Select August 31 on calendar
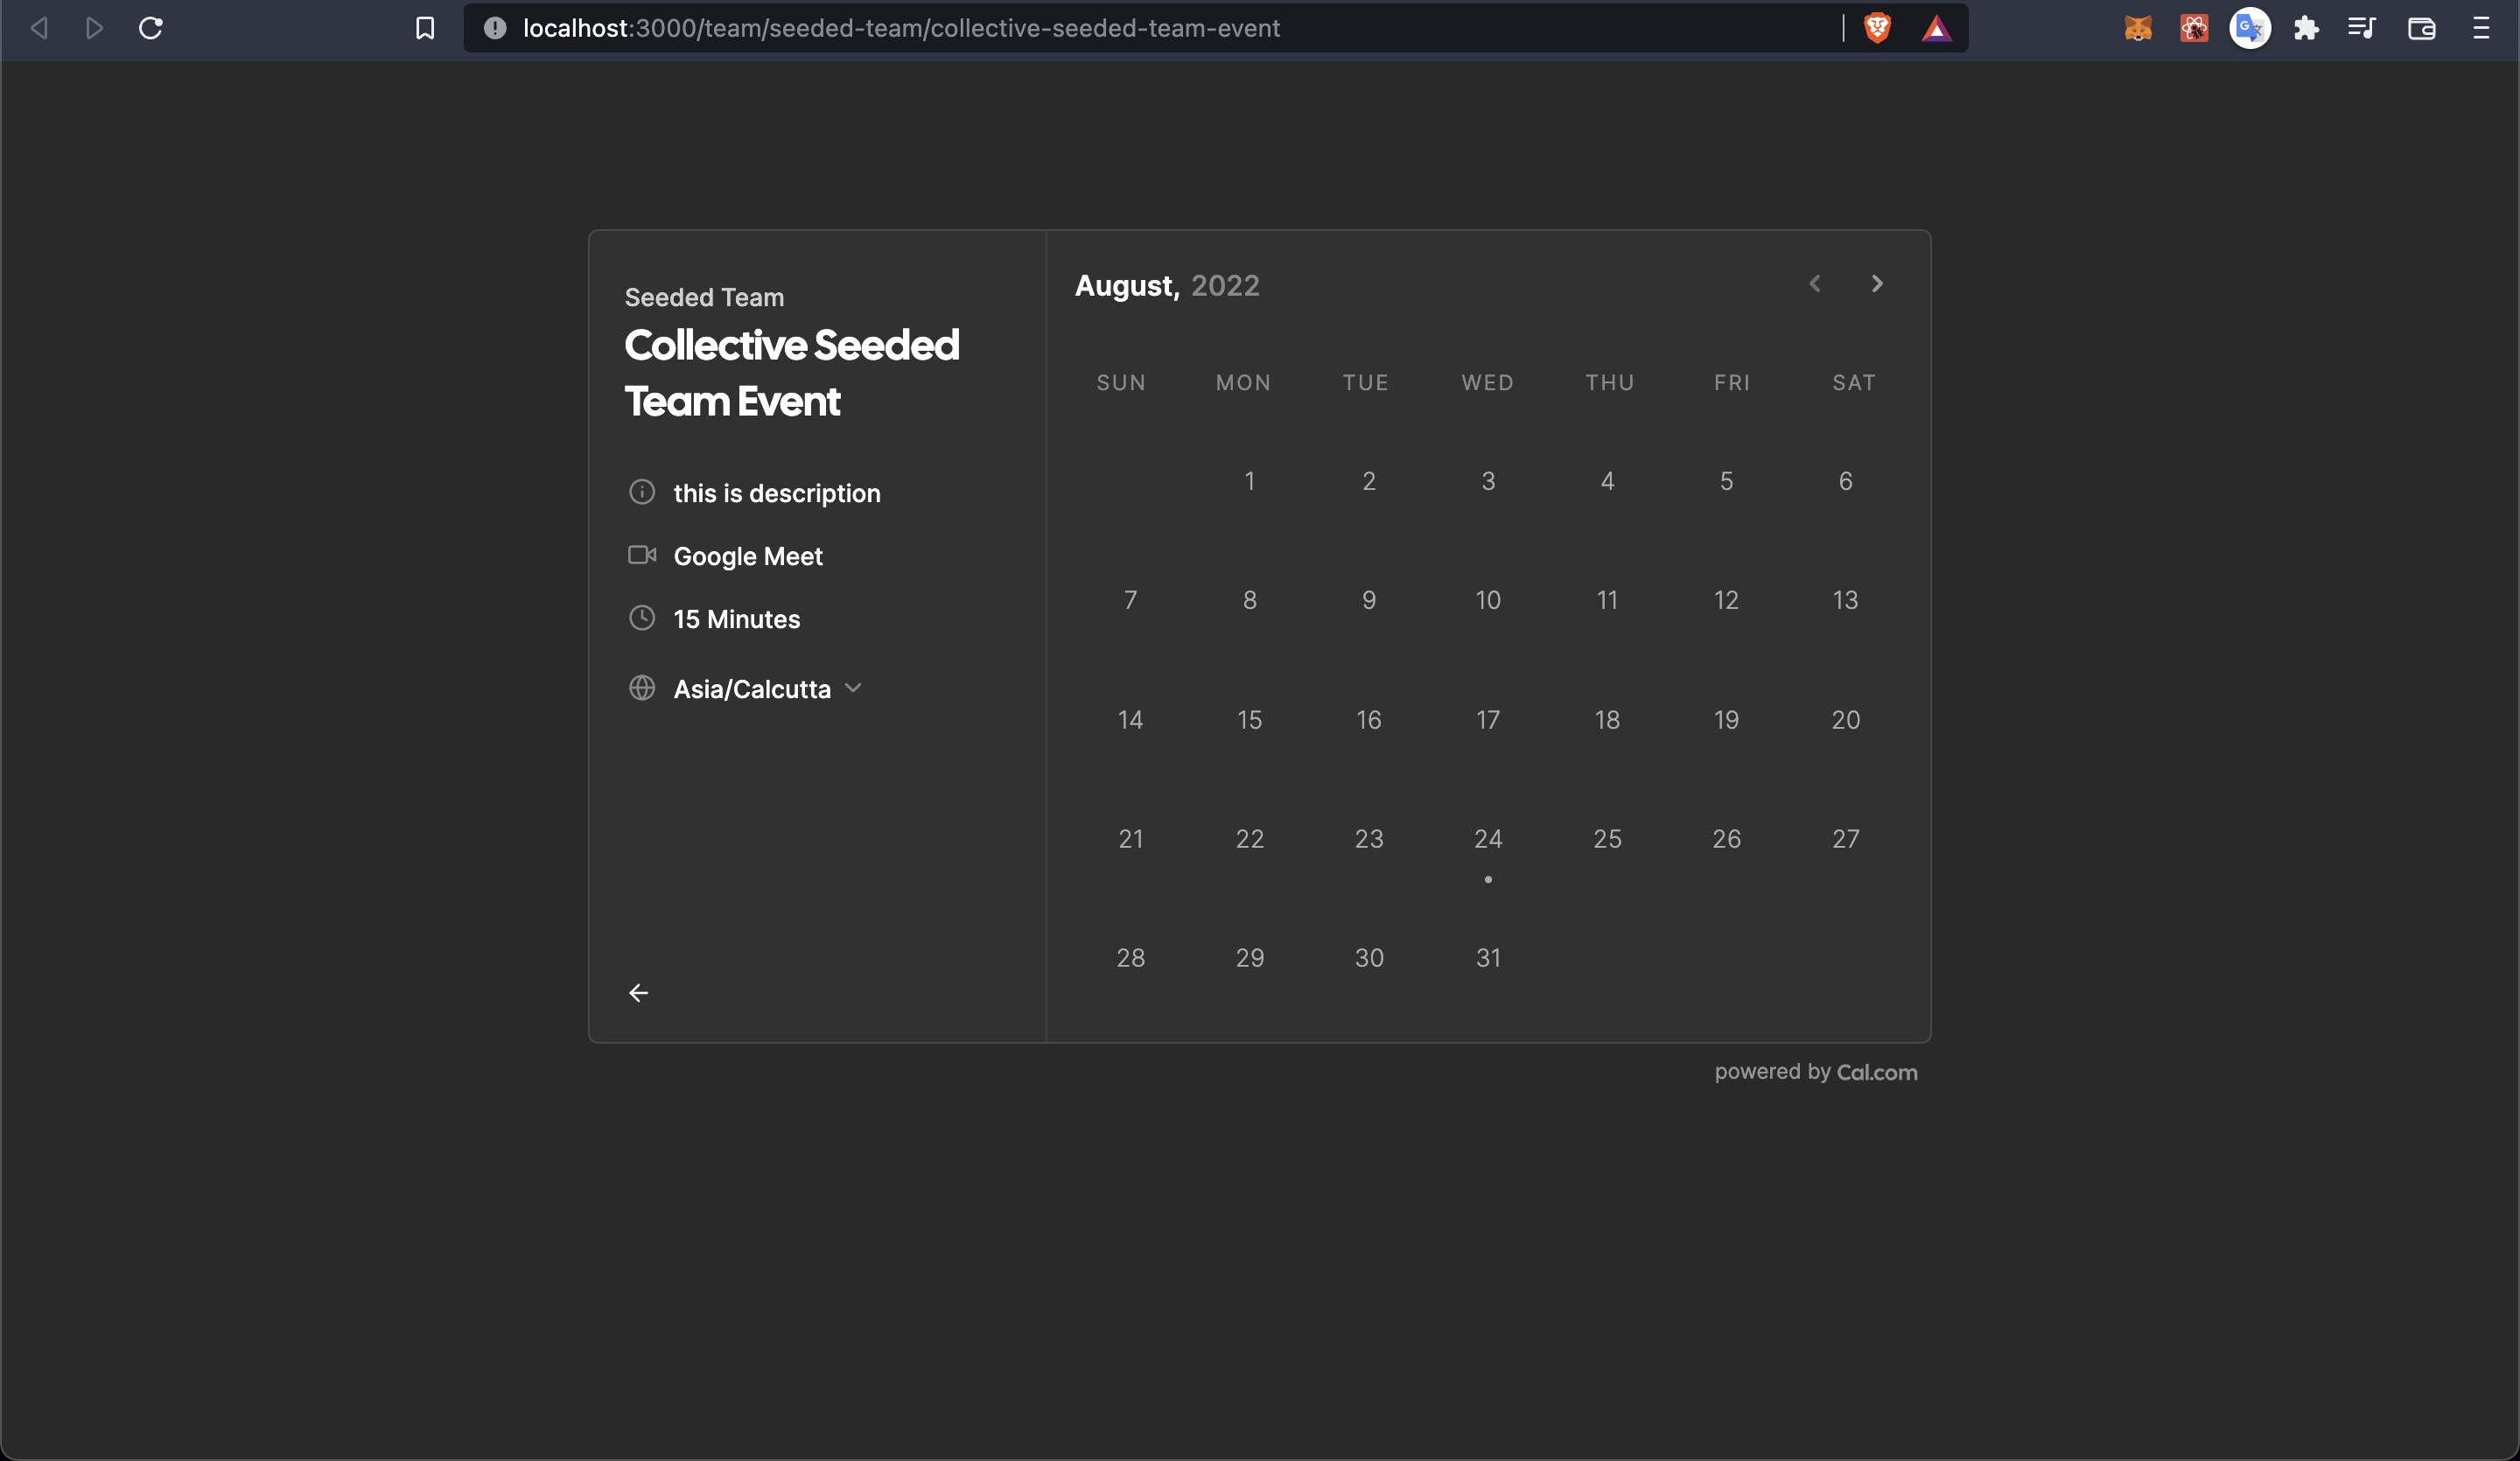Image resolution: width=2520 pixels, height=1461 pixels. (x=1488, y=958)
